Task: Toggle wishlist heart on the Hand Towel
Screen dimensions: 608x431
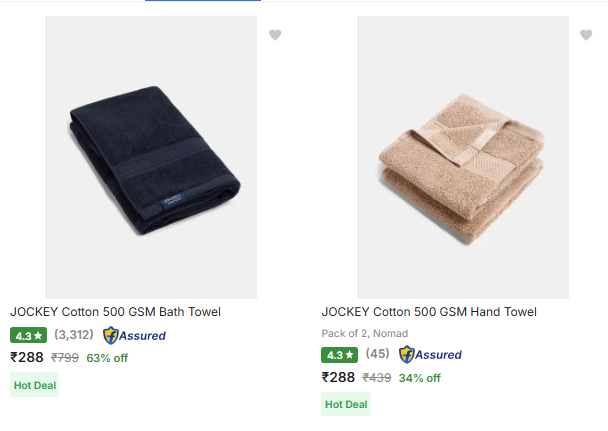Action: pos(586,35)
